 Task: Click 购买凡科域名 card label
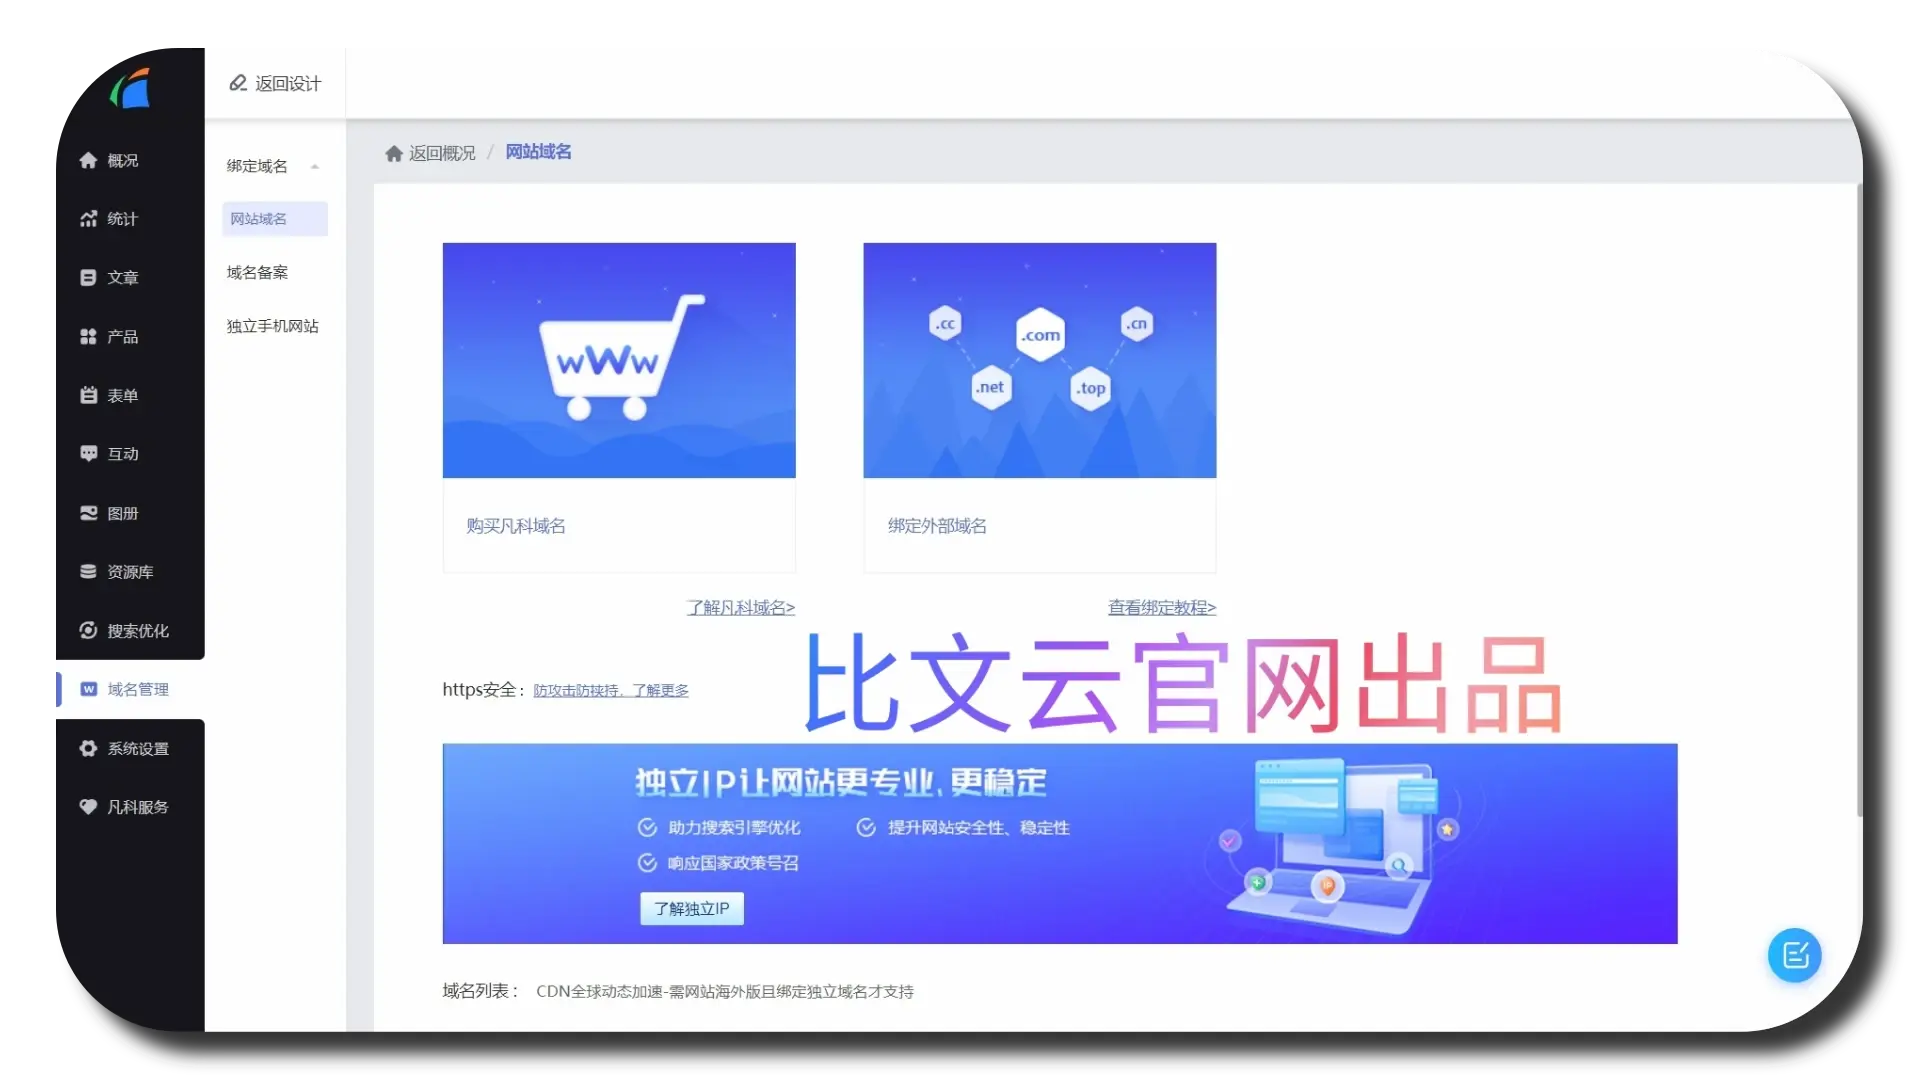click(x=516, y=526)
